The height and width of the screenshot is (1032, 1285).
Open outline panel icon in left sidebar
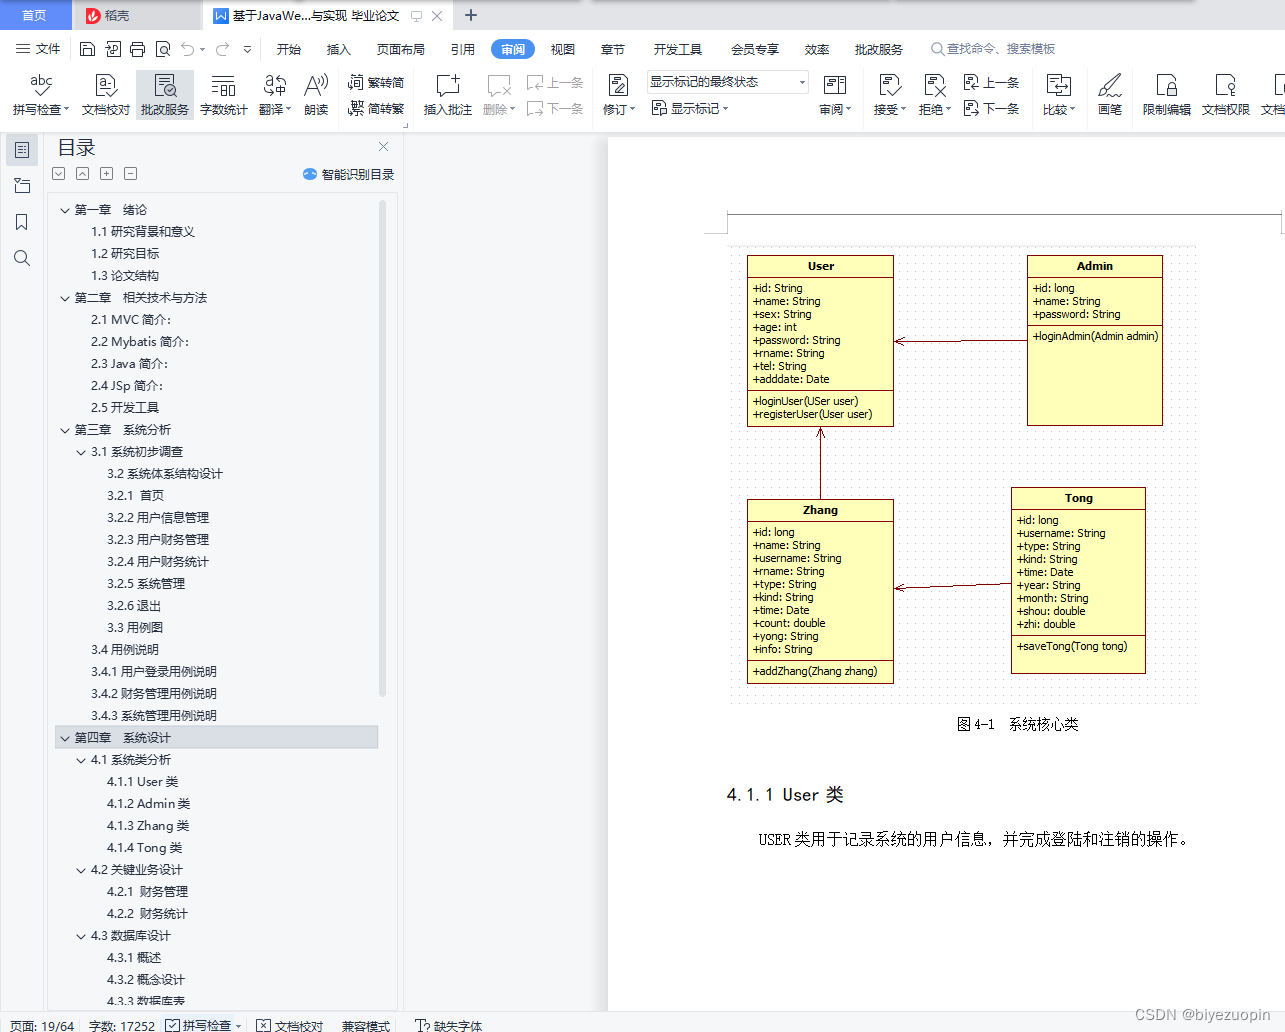pos(22,150)
